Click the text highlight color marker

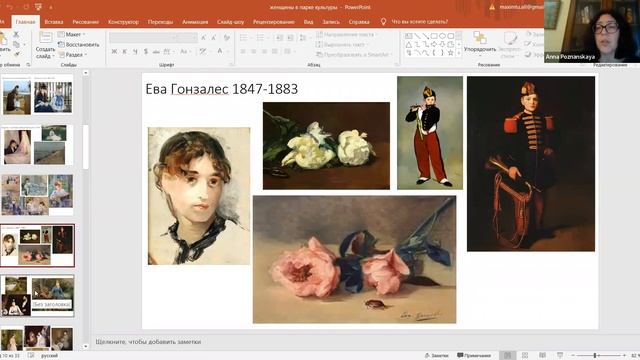[x=203, y=51]
